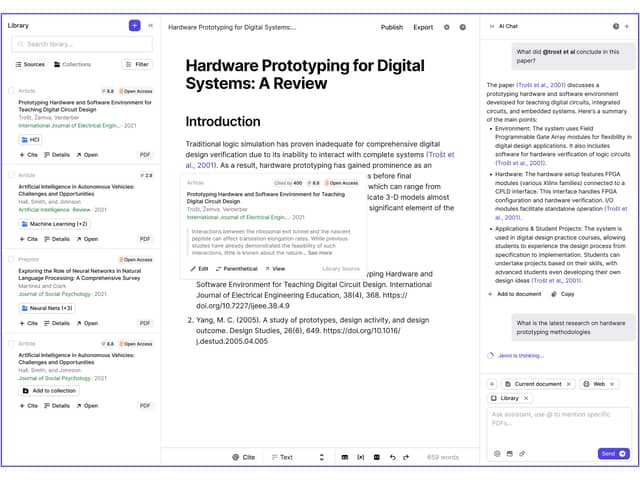Image resolution: width=640 pixels, height=480 pixels.
Task: Redo the last edit
Action: pyautogui.click(x=406, y=457)
